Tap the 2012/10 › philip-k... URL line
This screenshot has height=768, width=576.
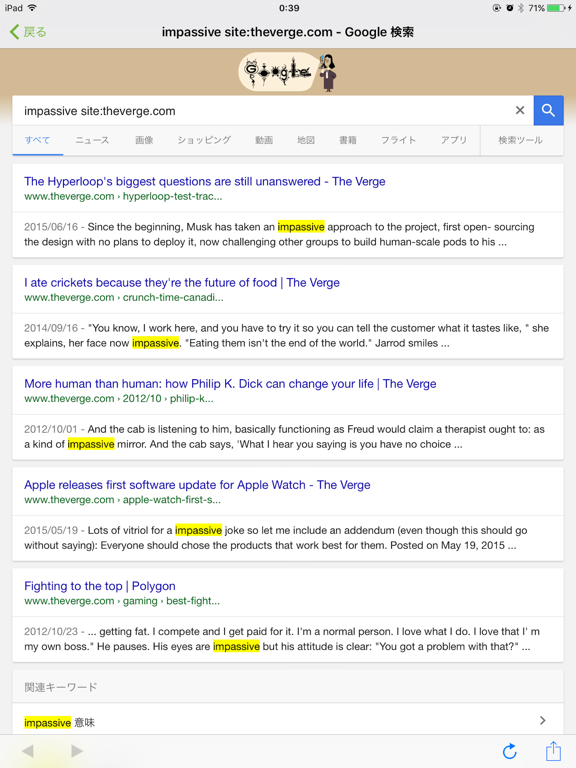[119, 399]
